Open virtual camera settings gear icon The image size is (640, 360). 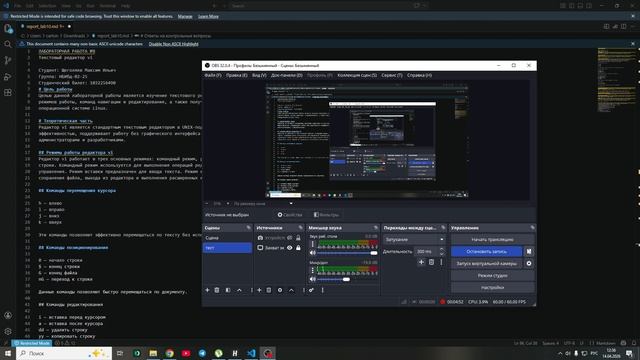pos(529,264)
